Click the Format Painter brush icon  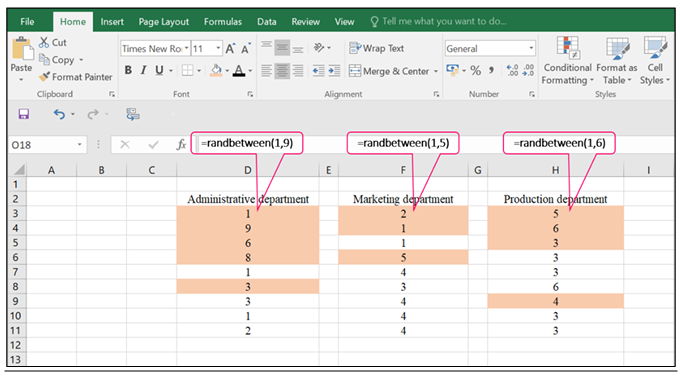tap(44, 77)
